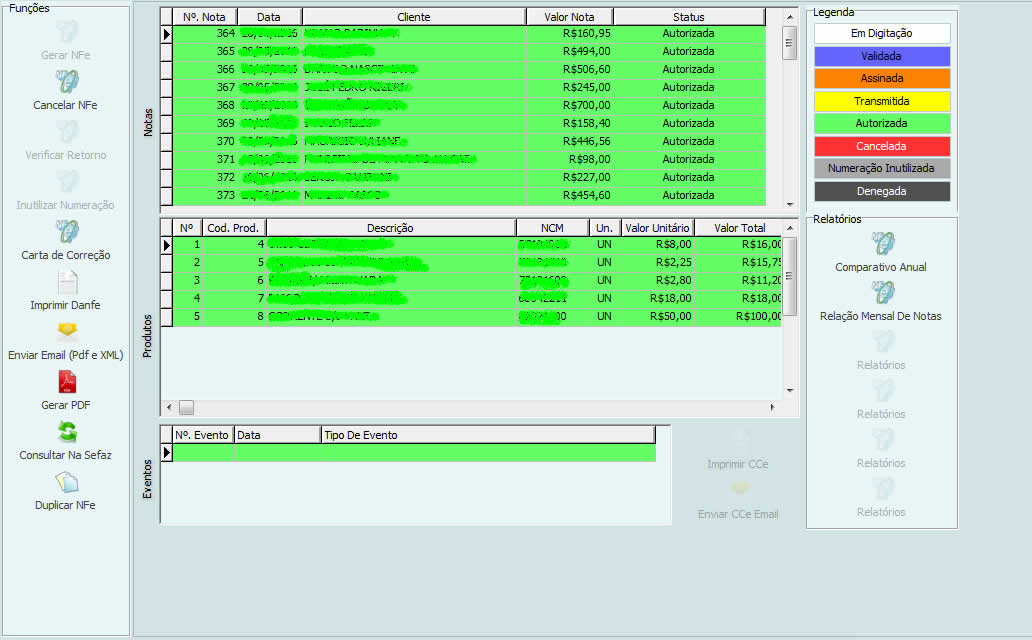Click the Descrição column header in Produtos
The width and height of the screenshot is (1032, 640).
(x=390, y=228)
